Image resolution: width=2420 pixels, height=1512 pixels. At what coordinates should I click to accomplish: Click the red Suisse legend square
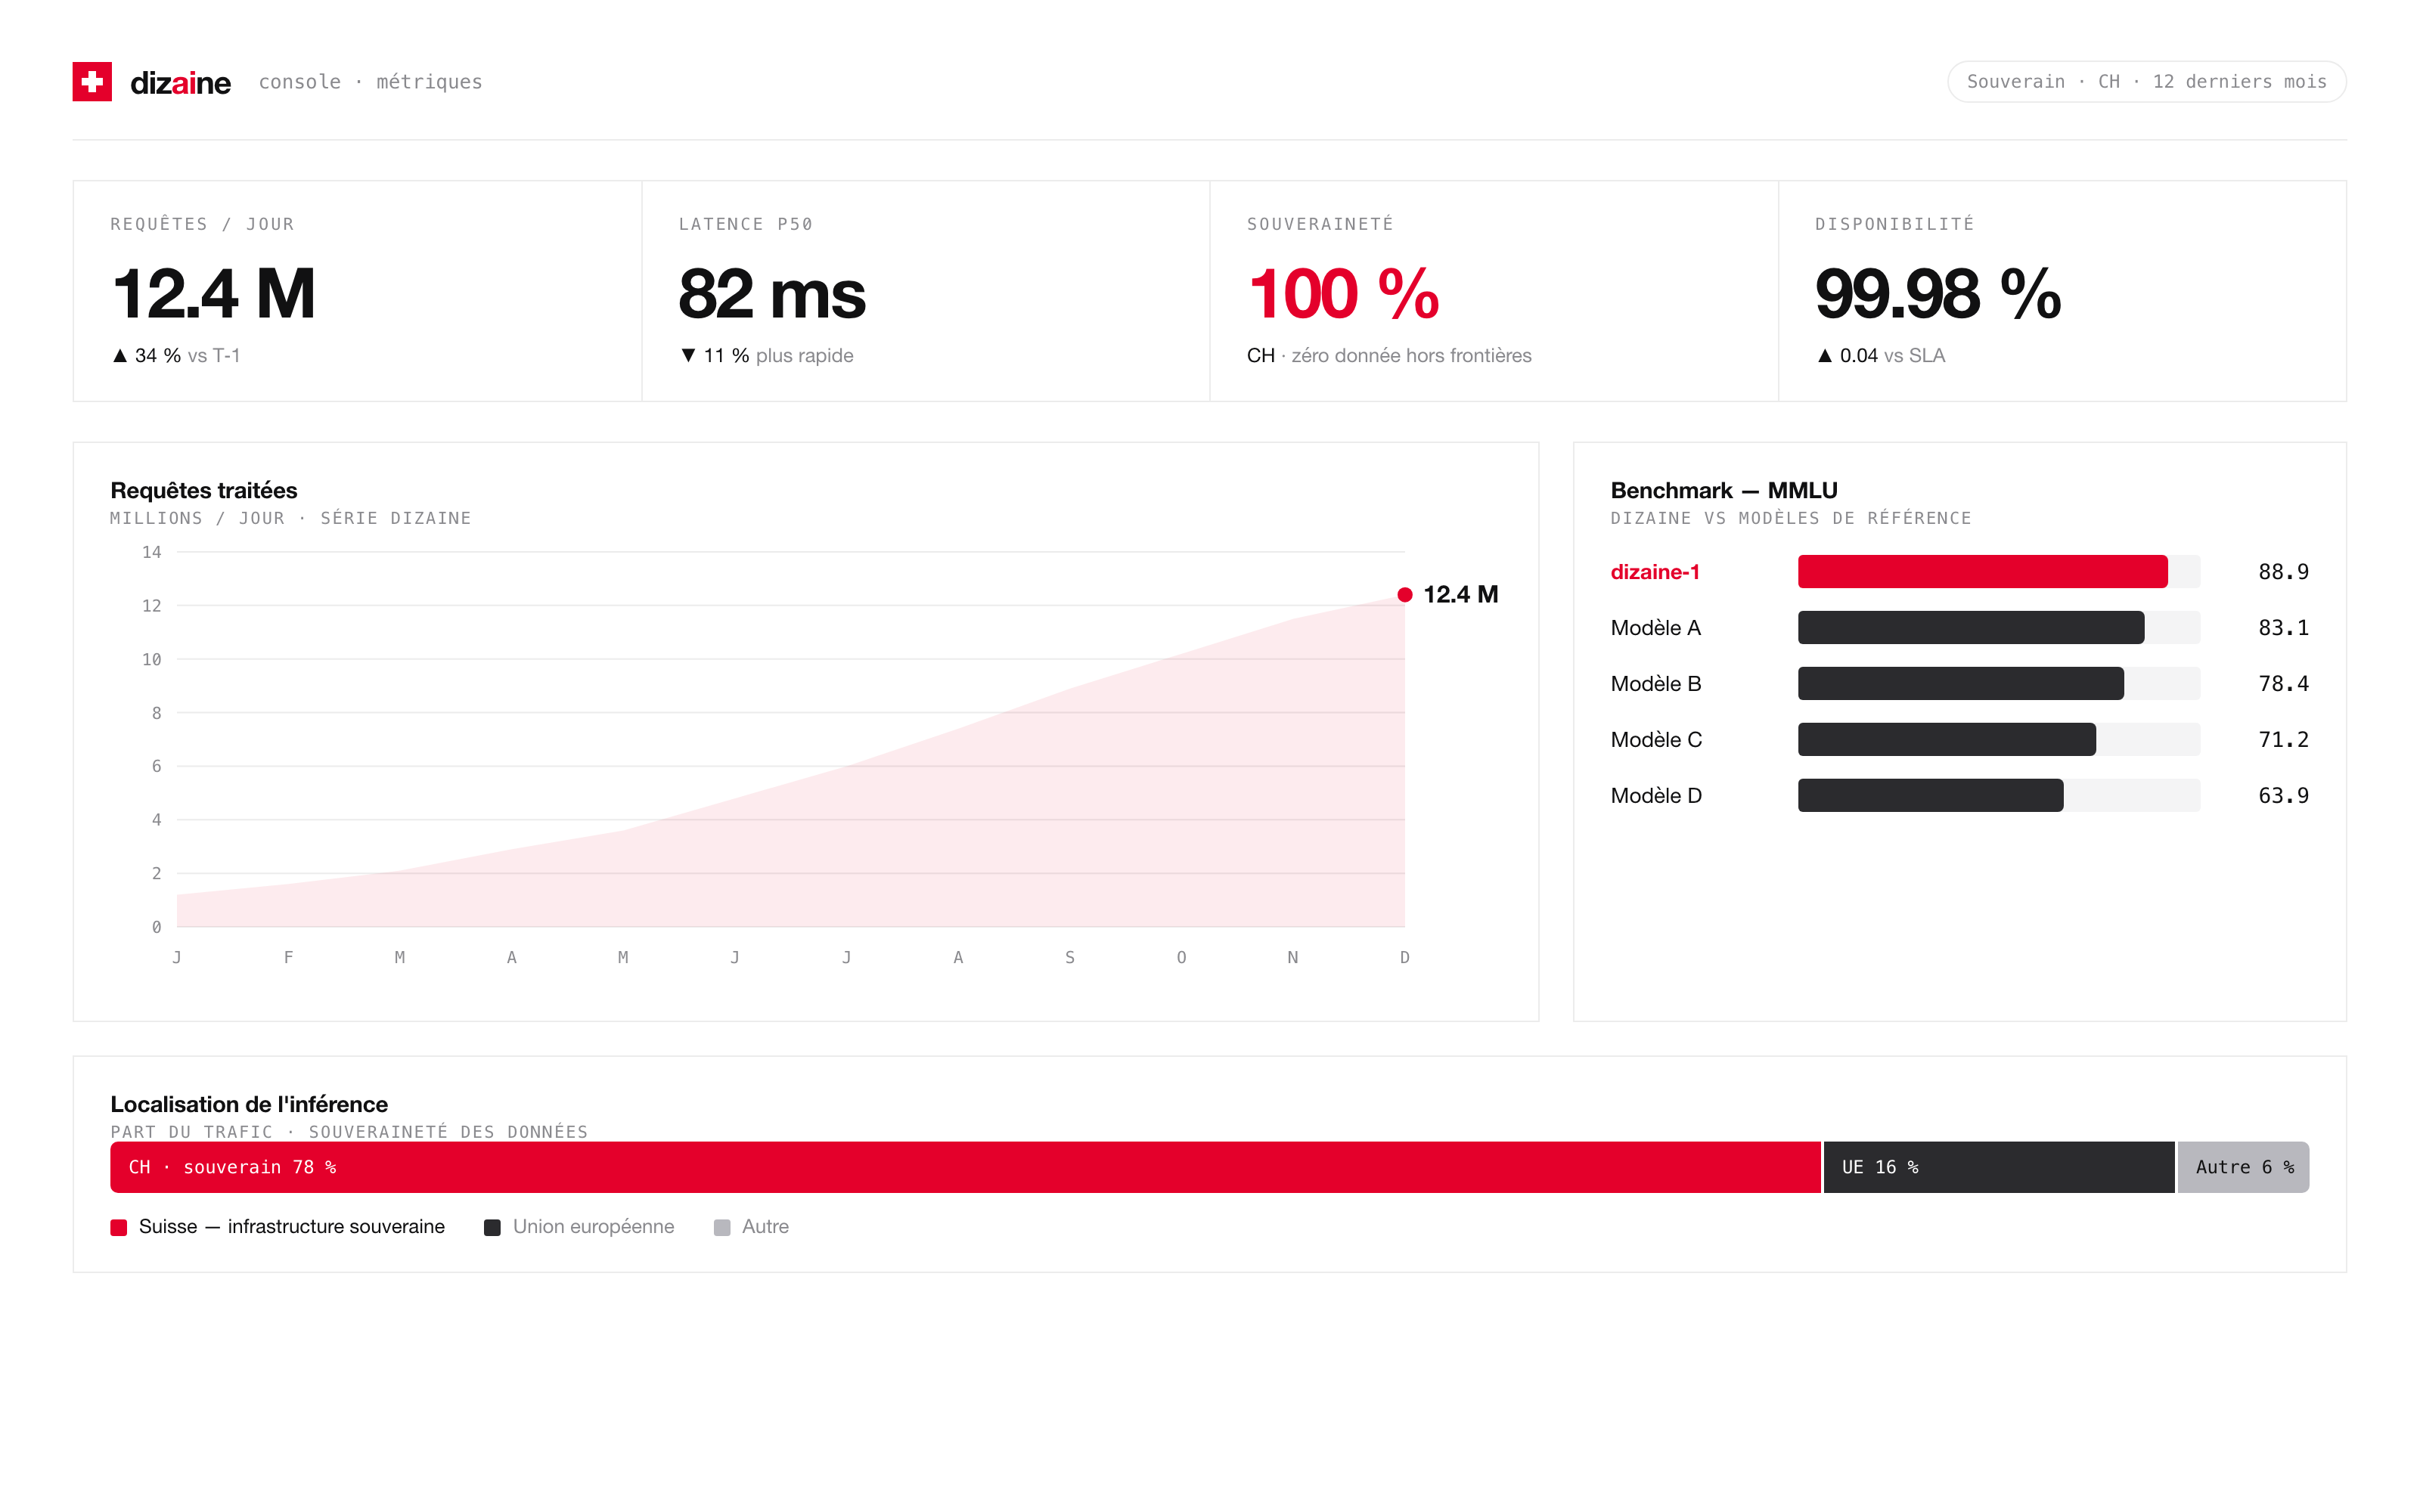(x=119, y=1228)
